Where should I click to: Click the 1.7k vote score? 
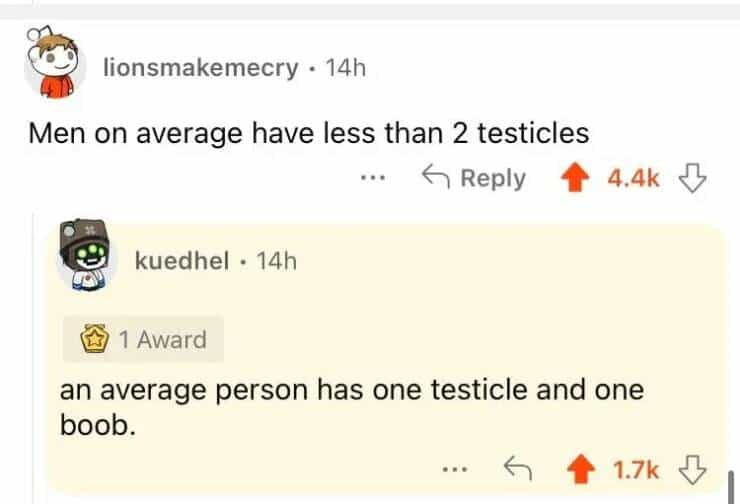(x=634, y=465)
